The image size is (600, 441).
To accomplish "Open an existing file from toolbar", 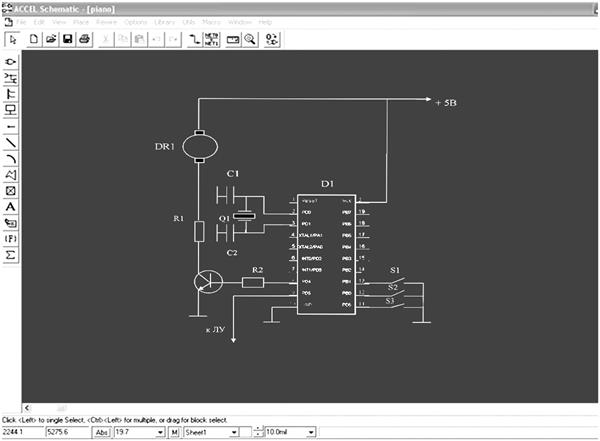I will (50, 38).
